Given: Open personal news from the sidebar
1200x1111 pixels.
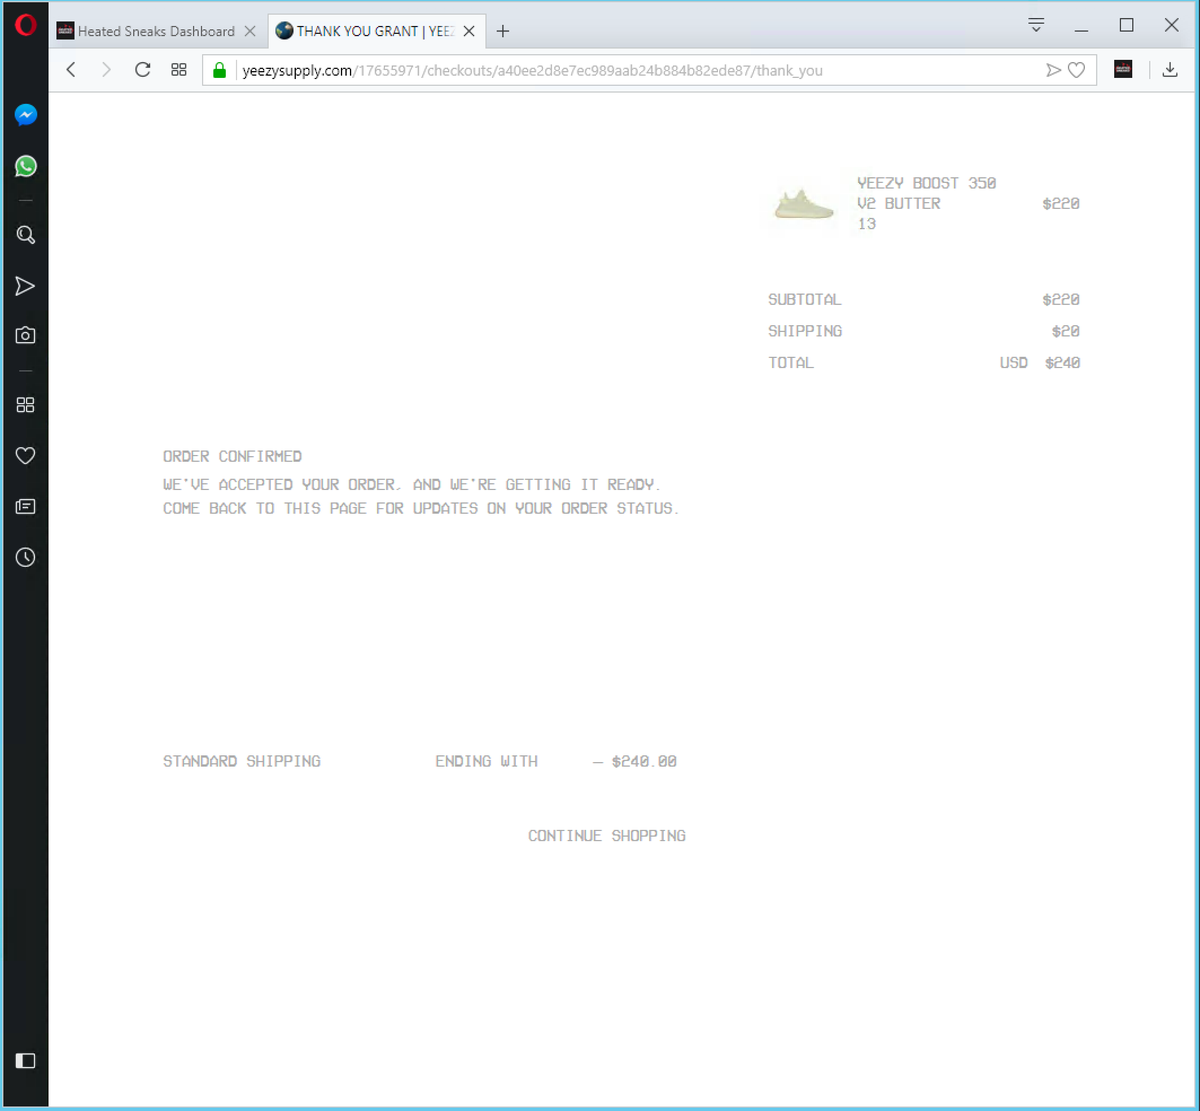Looking at the screenshot, I should coord(25,506).
